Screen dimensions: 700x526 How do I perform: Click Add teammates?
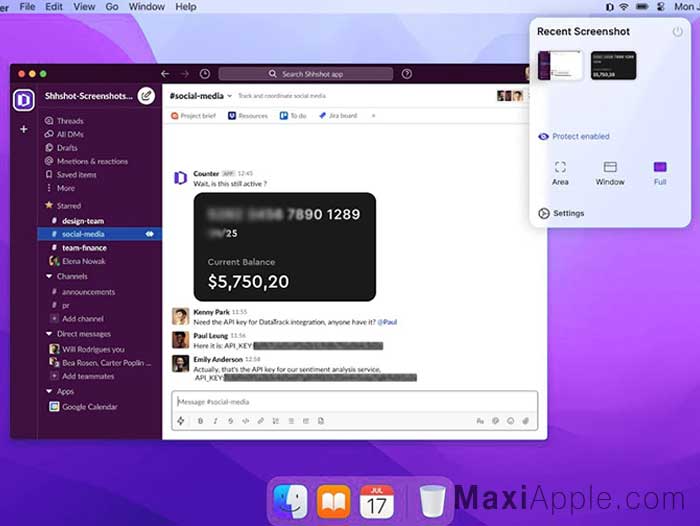[x=83, y=376]
